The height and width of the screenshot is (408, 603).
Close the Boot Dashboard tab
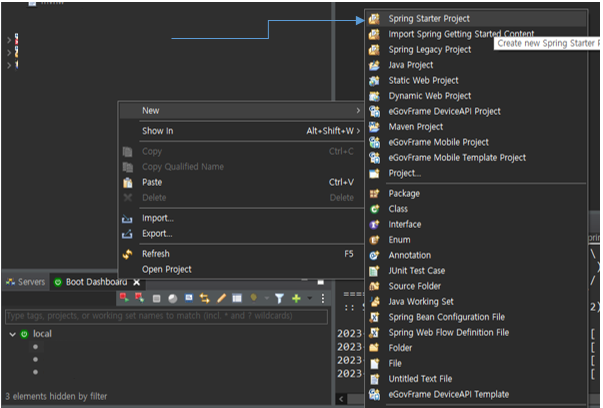[x=137, y=282]
